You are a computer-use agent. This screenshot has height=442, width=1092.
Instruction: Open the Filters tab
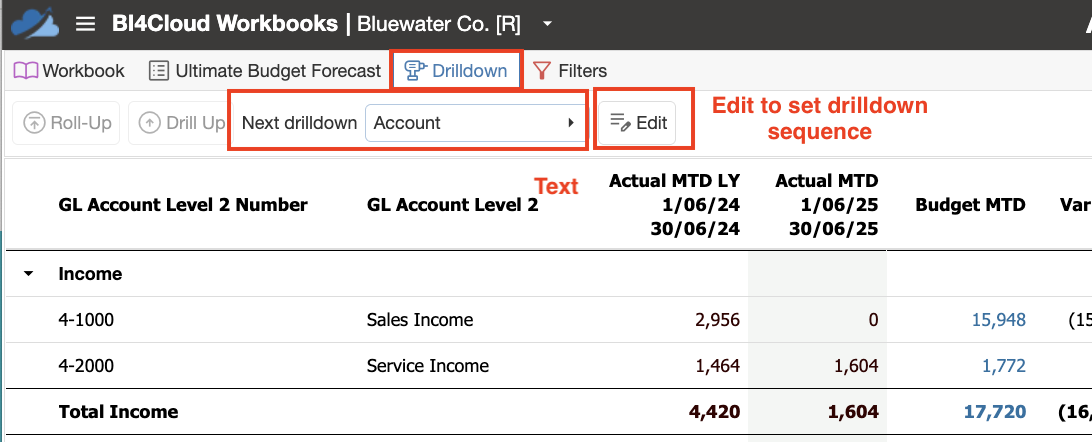tap(570, 71)
